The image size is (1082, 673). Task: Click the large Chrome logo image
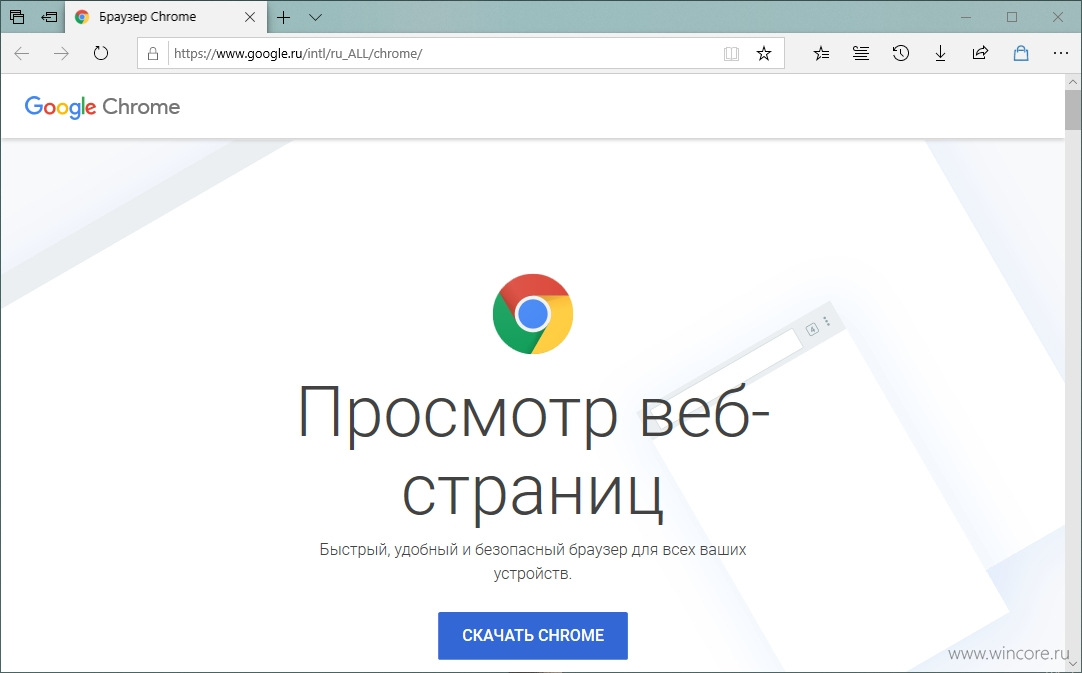click(533, 314)
